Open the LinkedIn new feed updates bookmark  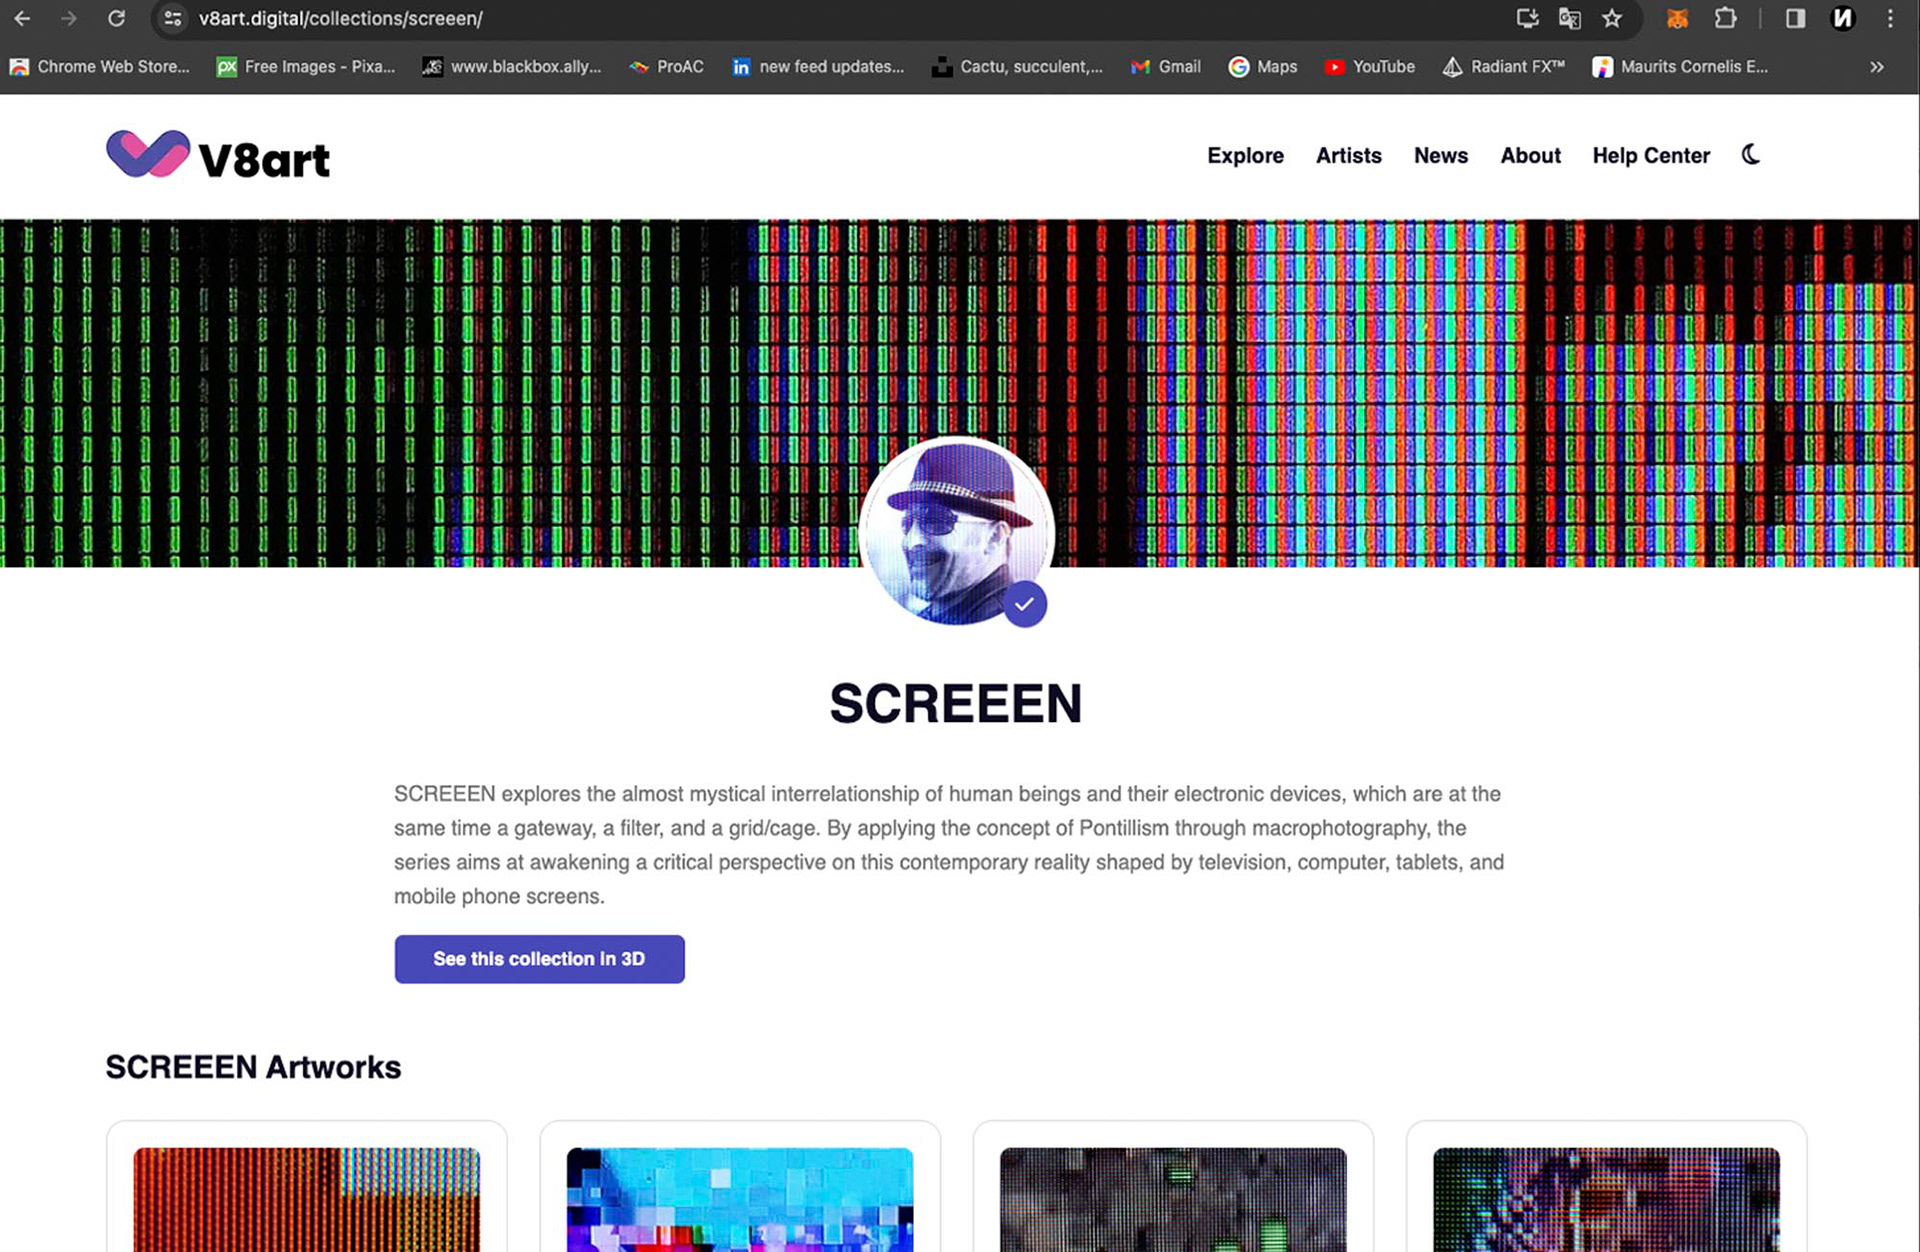(x=818, y=66)
